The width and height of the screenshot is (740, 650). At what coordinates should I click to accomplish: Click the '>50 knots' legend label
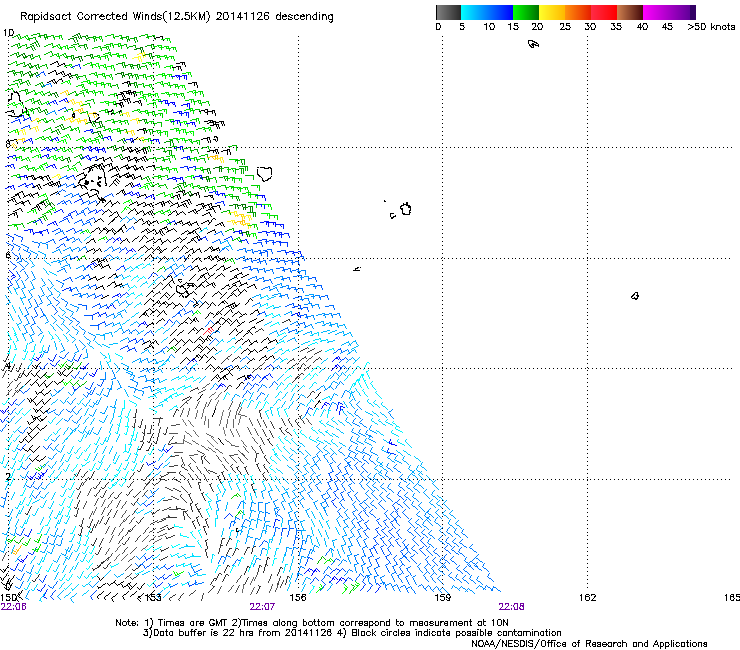click(711, 27)
